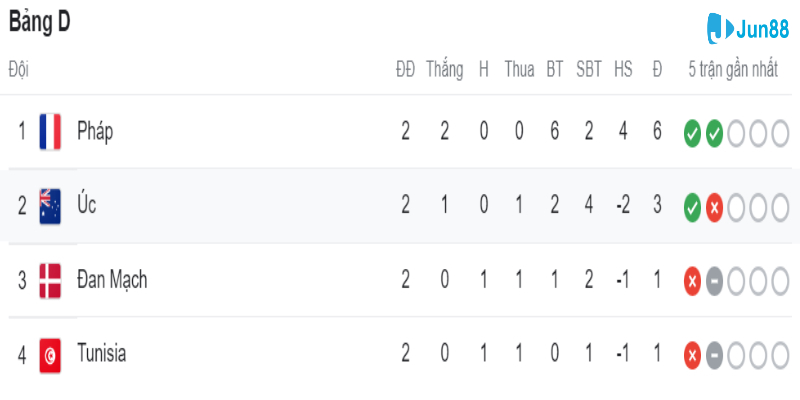Click the Đội column header
The height and width of the screenshot is (400, 800).
click(x=19, y=70)
